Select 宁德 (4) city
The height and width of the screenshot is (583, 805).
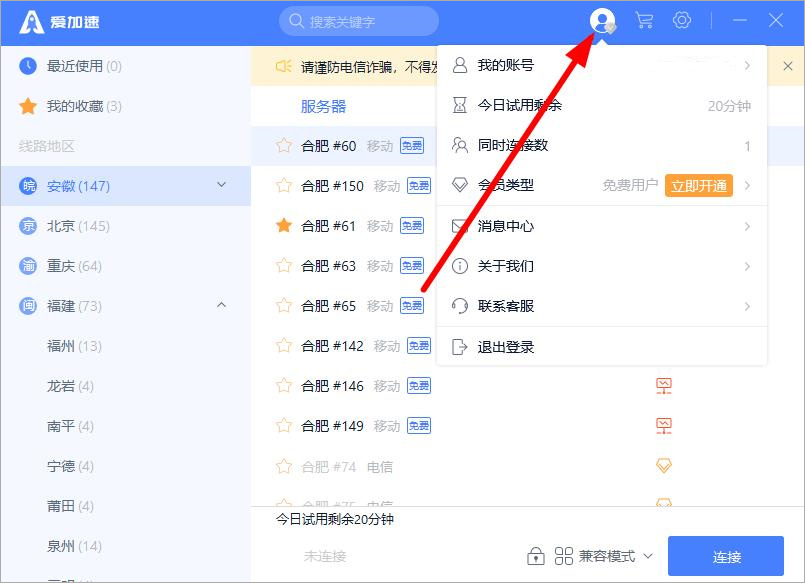coord(126,466)
